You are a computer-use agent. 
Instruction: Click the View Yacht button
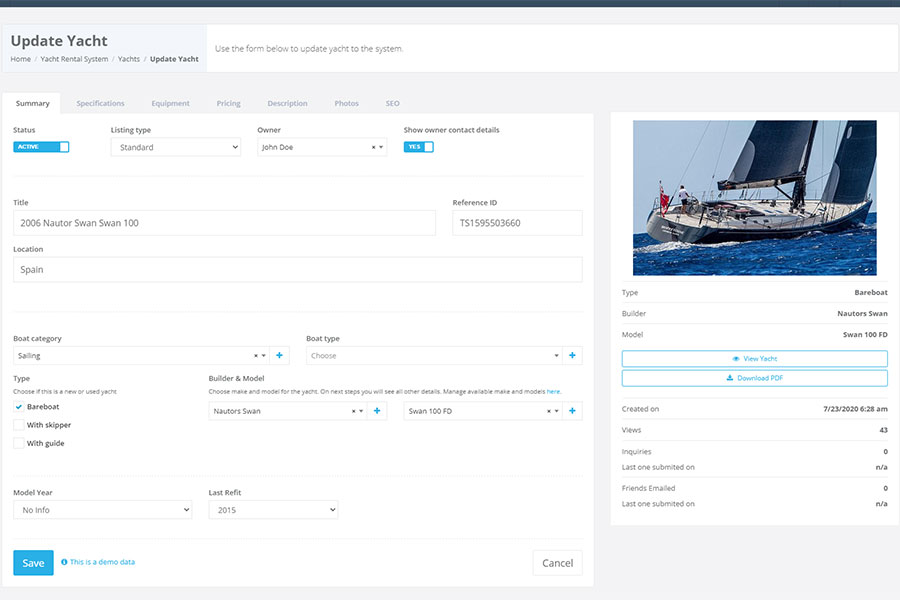[x=755, y=358]
